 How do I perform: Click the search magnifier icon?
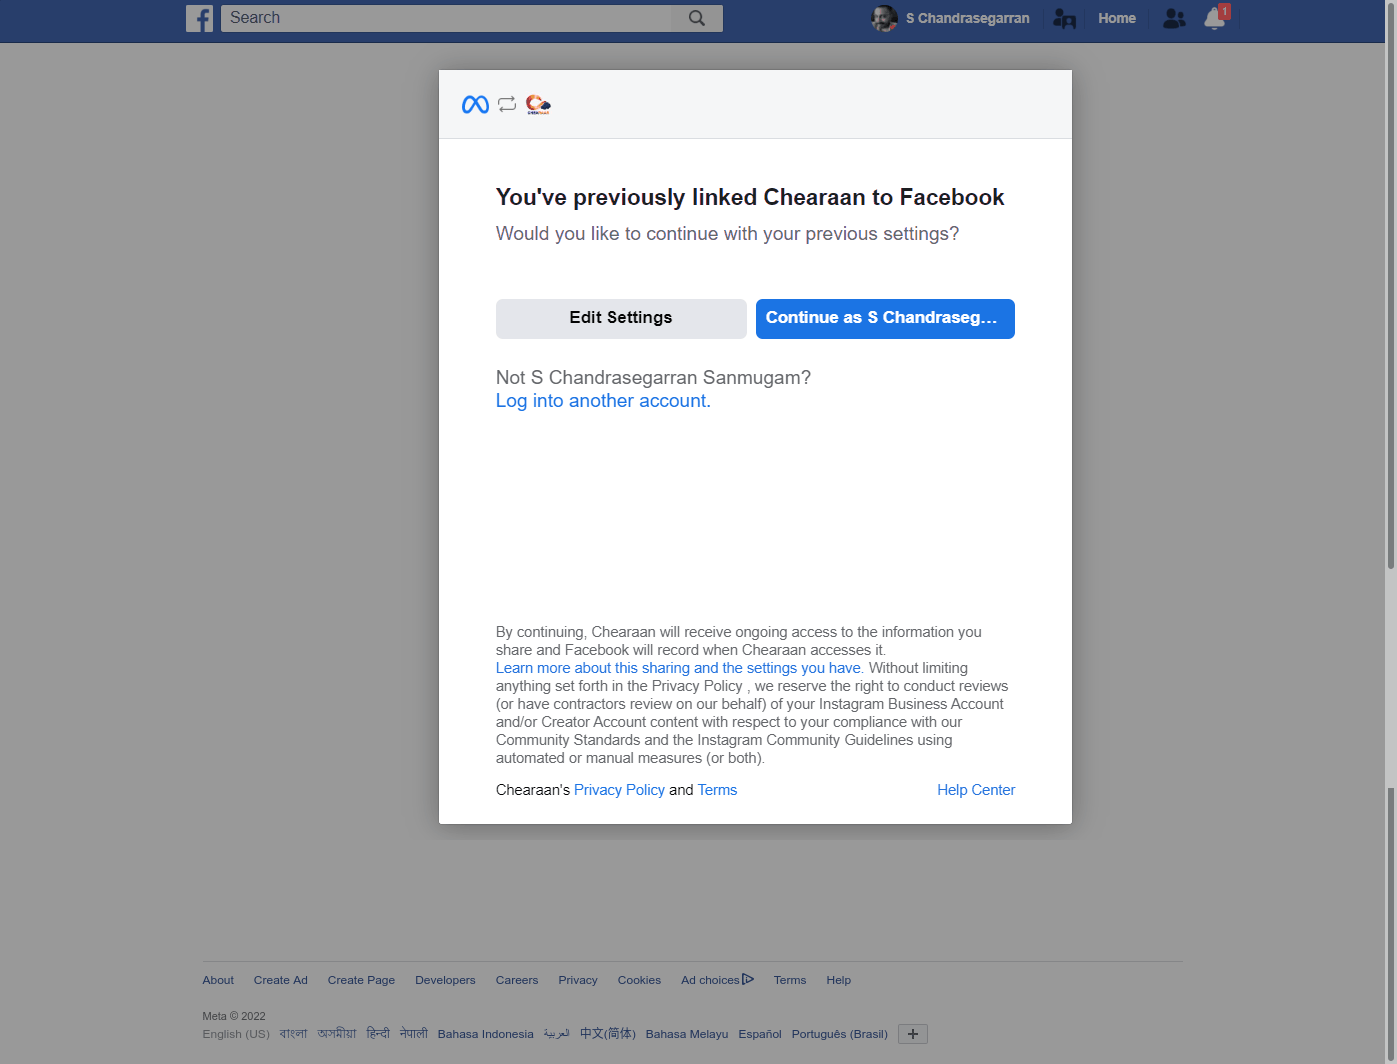(x=697, y=18)
